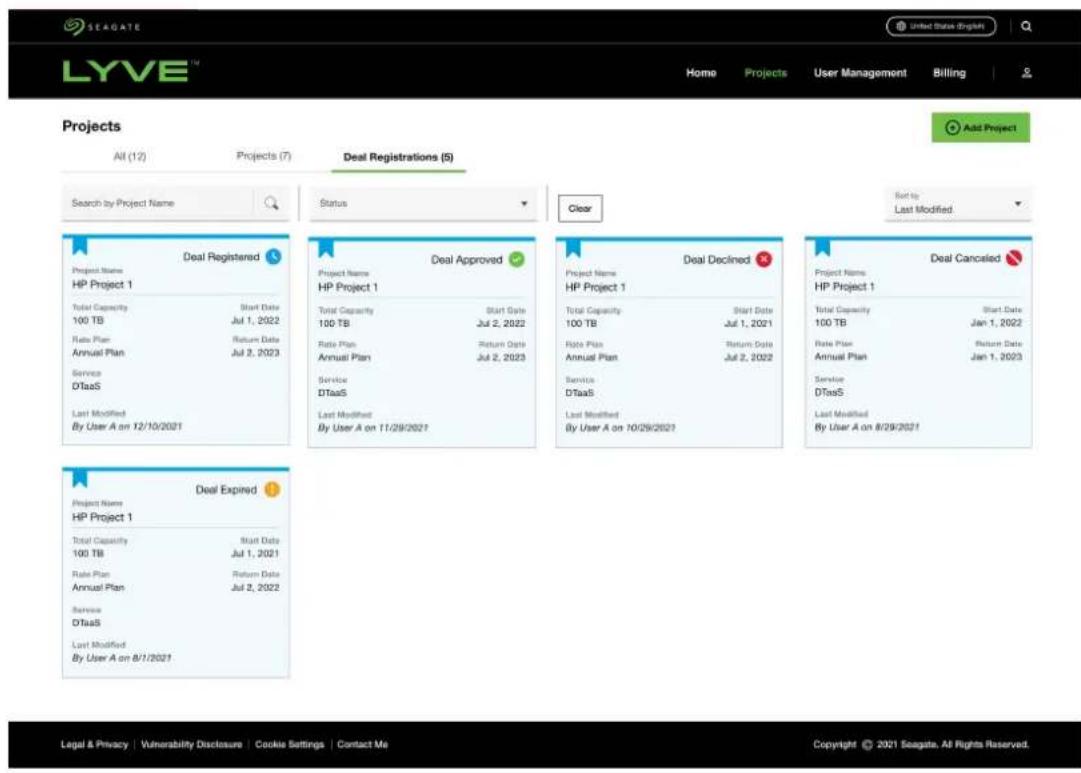The height and width of the screenshot is (773, 1081).
Task: Open Legal & Privacy footer link
Action: point(94,745)
